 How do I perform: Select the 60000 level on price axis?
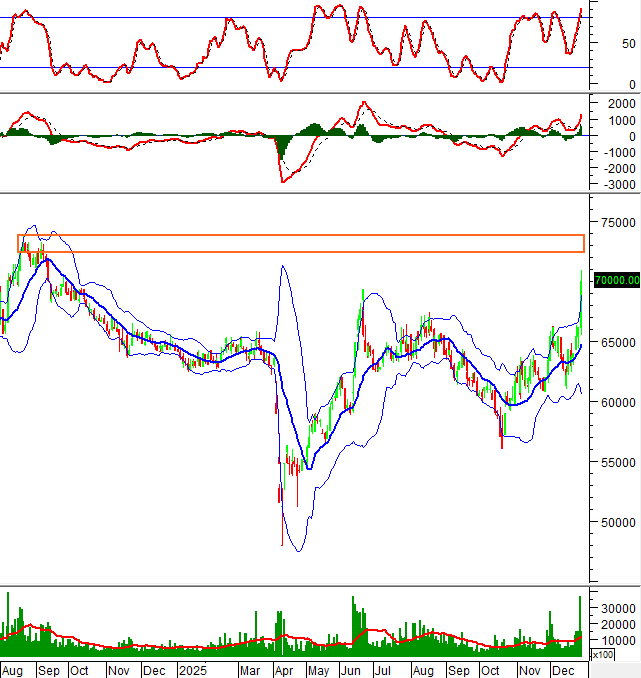click(616, 402)
